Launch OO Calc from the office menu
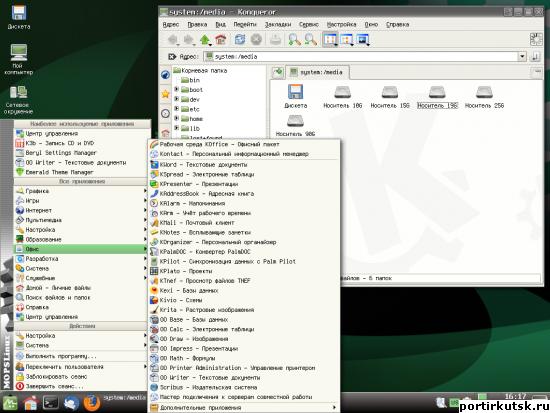This screenshot has height=413, width=550. point(243,329)
